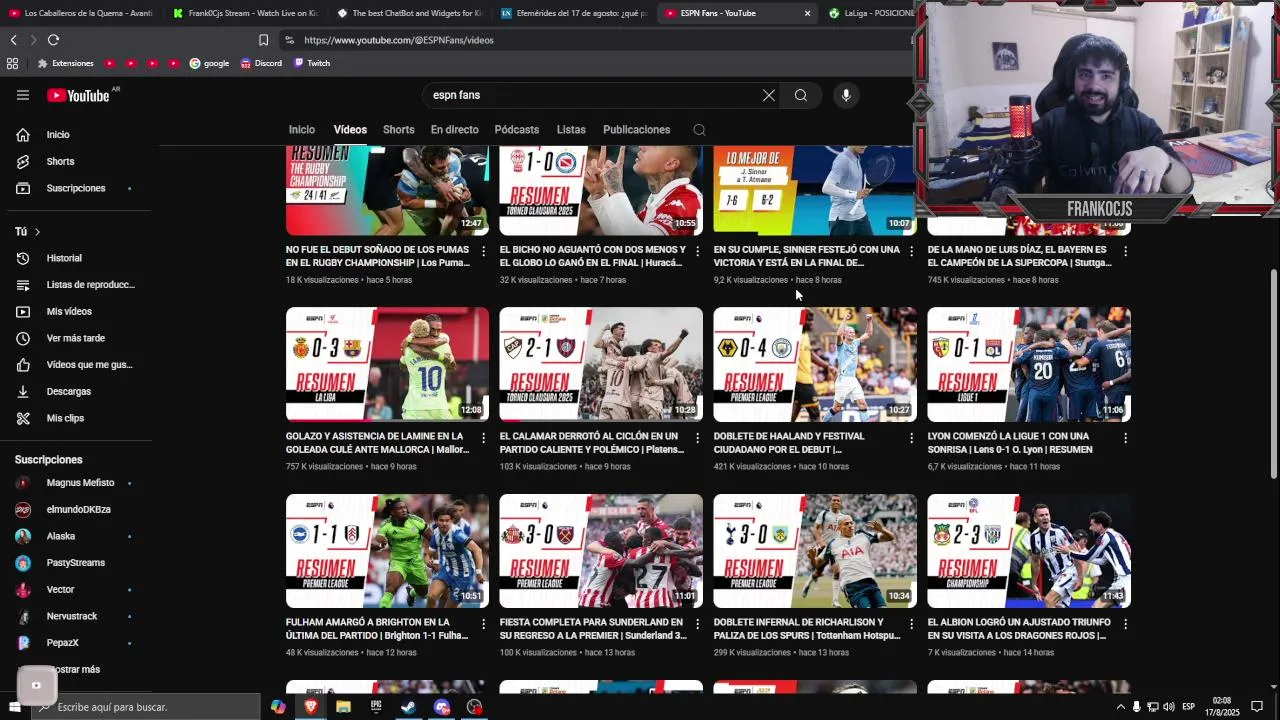Viewport: 1280px width, 720px height.
Task: Bookmark this page with the bookmark icon
Action: [x=264, y=40]
